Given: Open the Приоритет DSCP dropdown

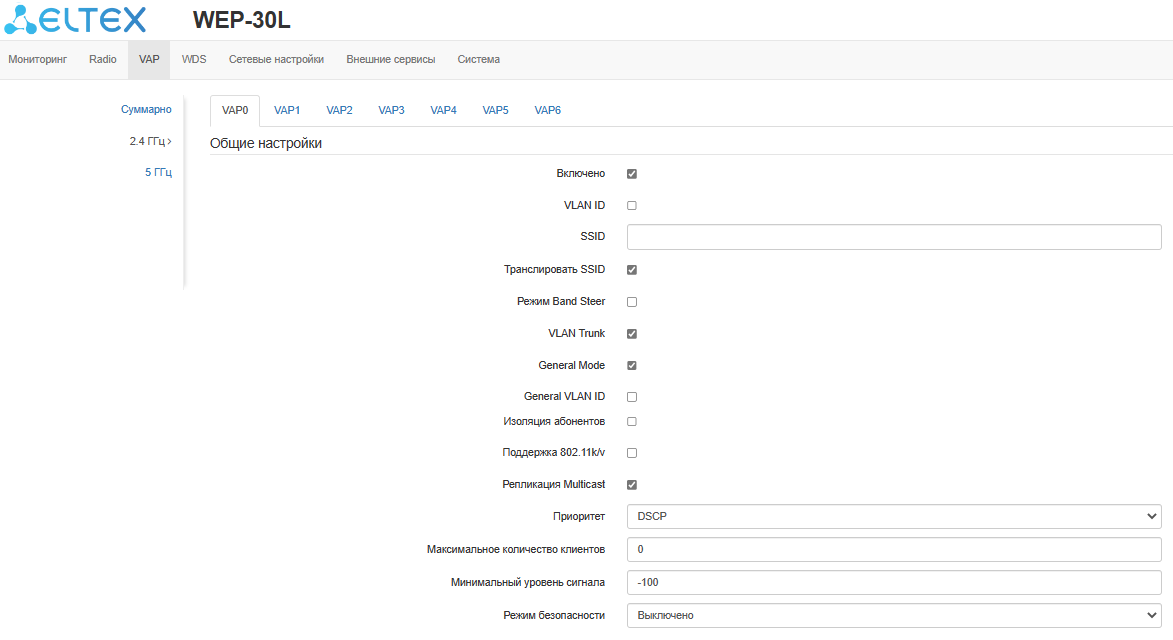Looking at the screenshot, I should coord(893,516).
